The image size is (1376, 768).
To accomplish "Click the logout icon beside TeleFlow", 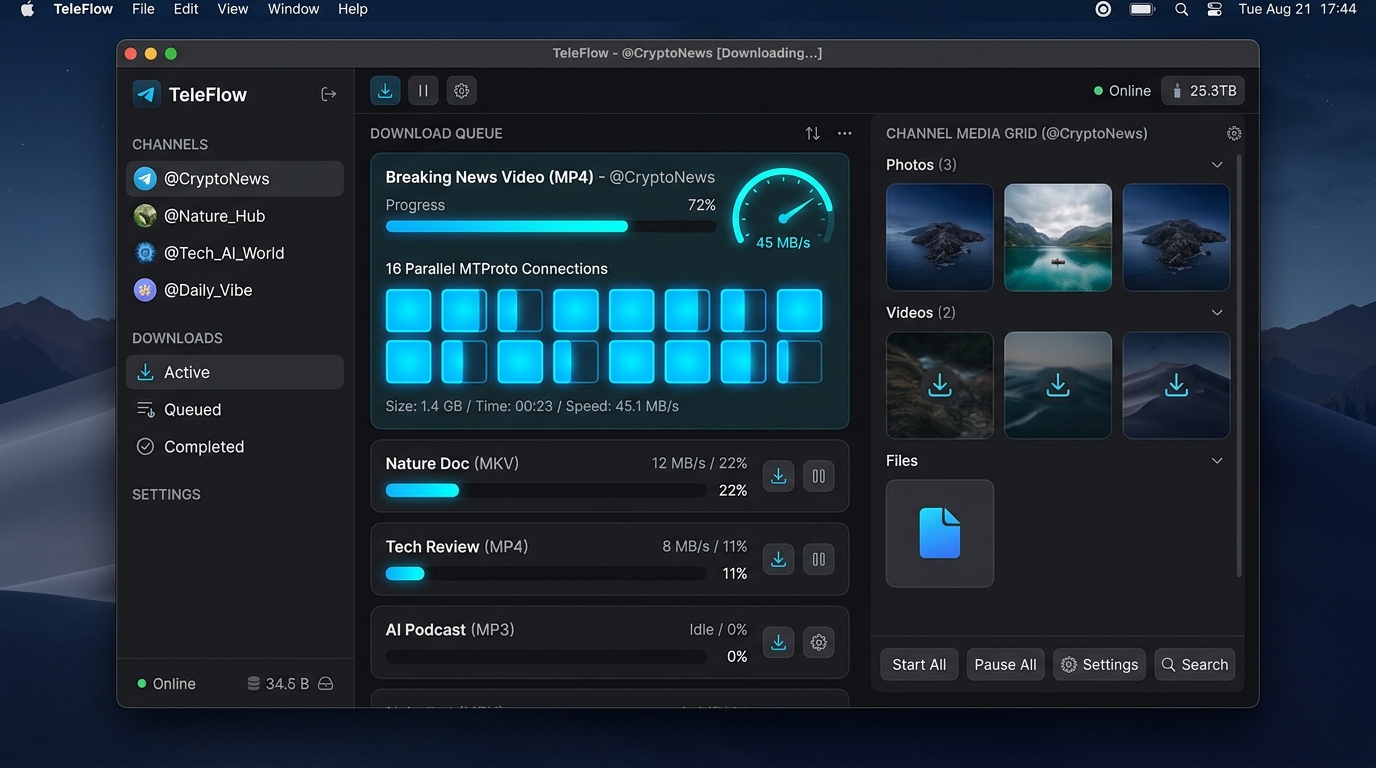I will click(328, 94).
